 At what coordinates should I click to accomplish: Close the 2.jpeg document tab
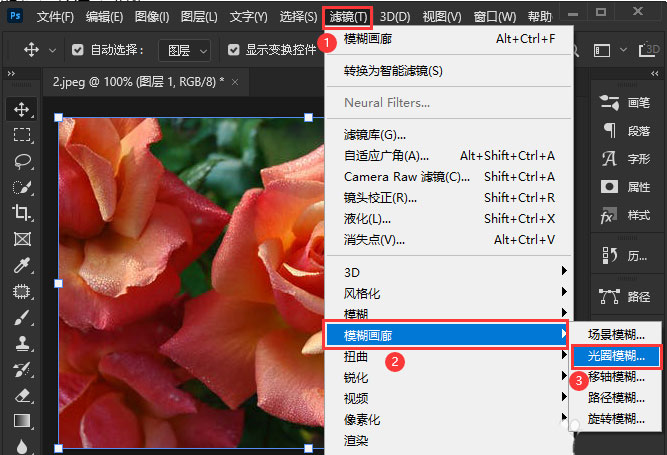point(235,82)
